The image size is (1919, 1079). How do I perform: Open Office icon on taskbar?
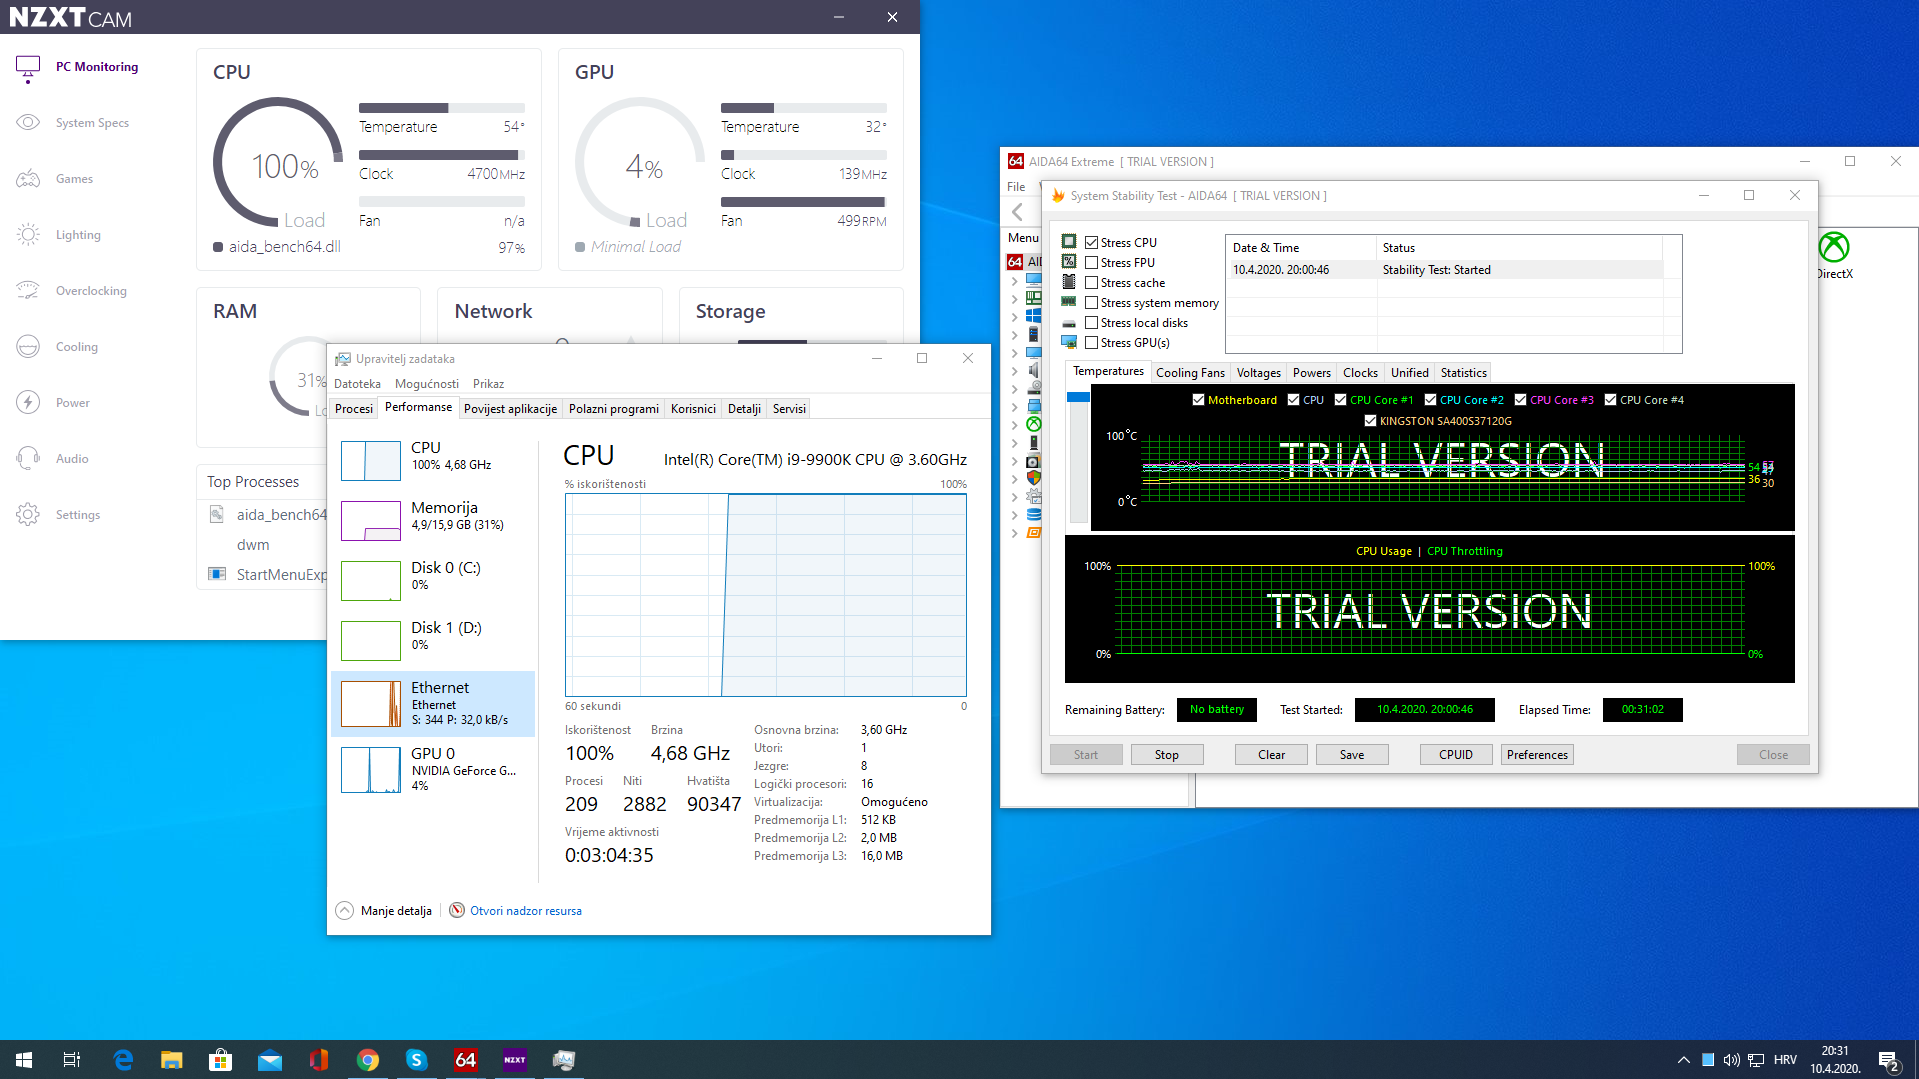point(319,1060)
